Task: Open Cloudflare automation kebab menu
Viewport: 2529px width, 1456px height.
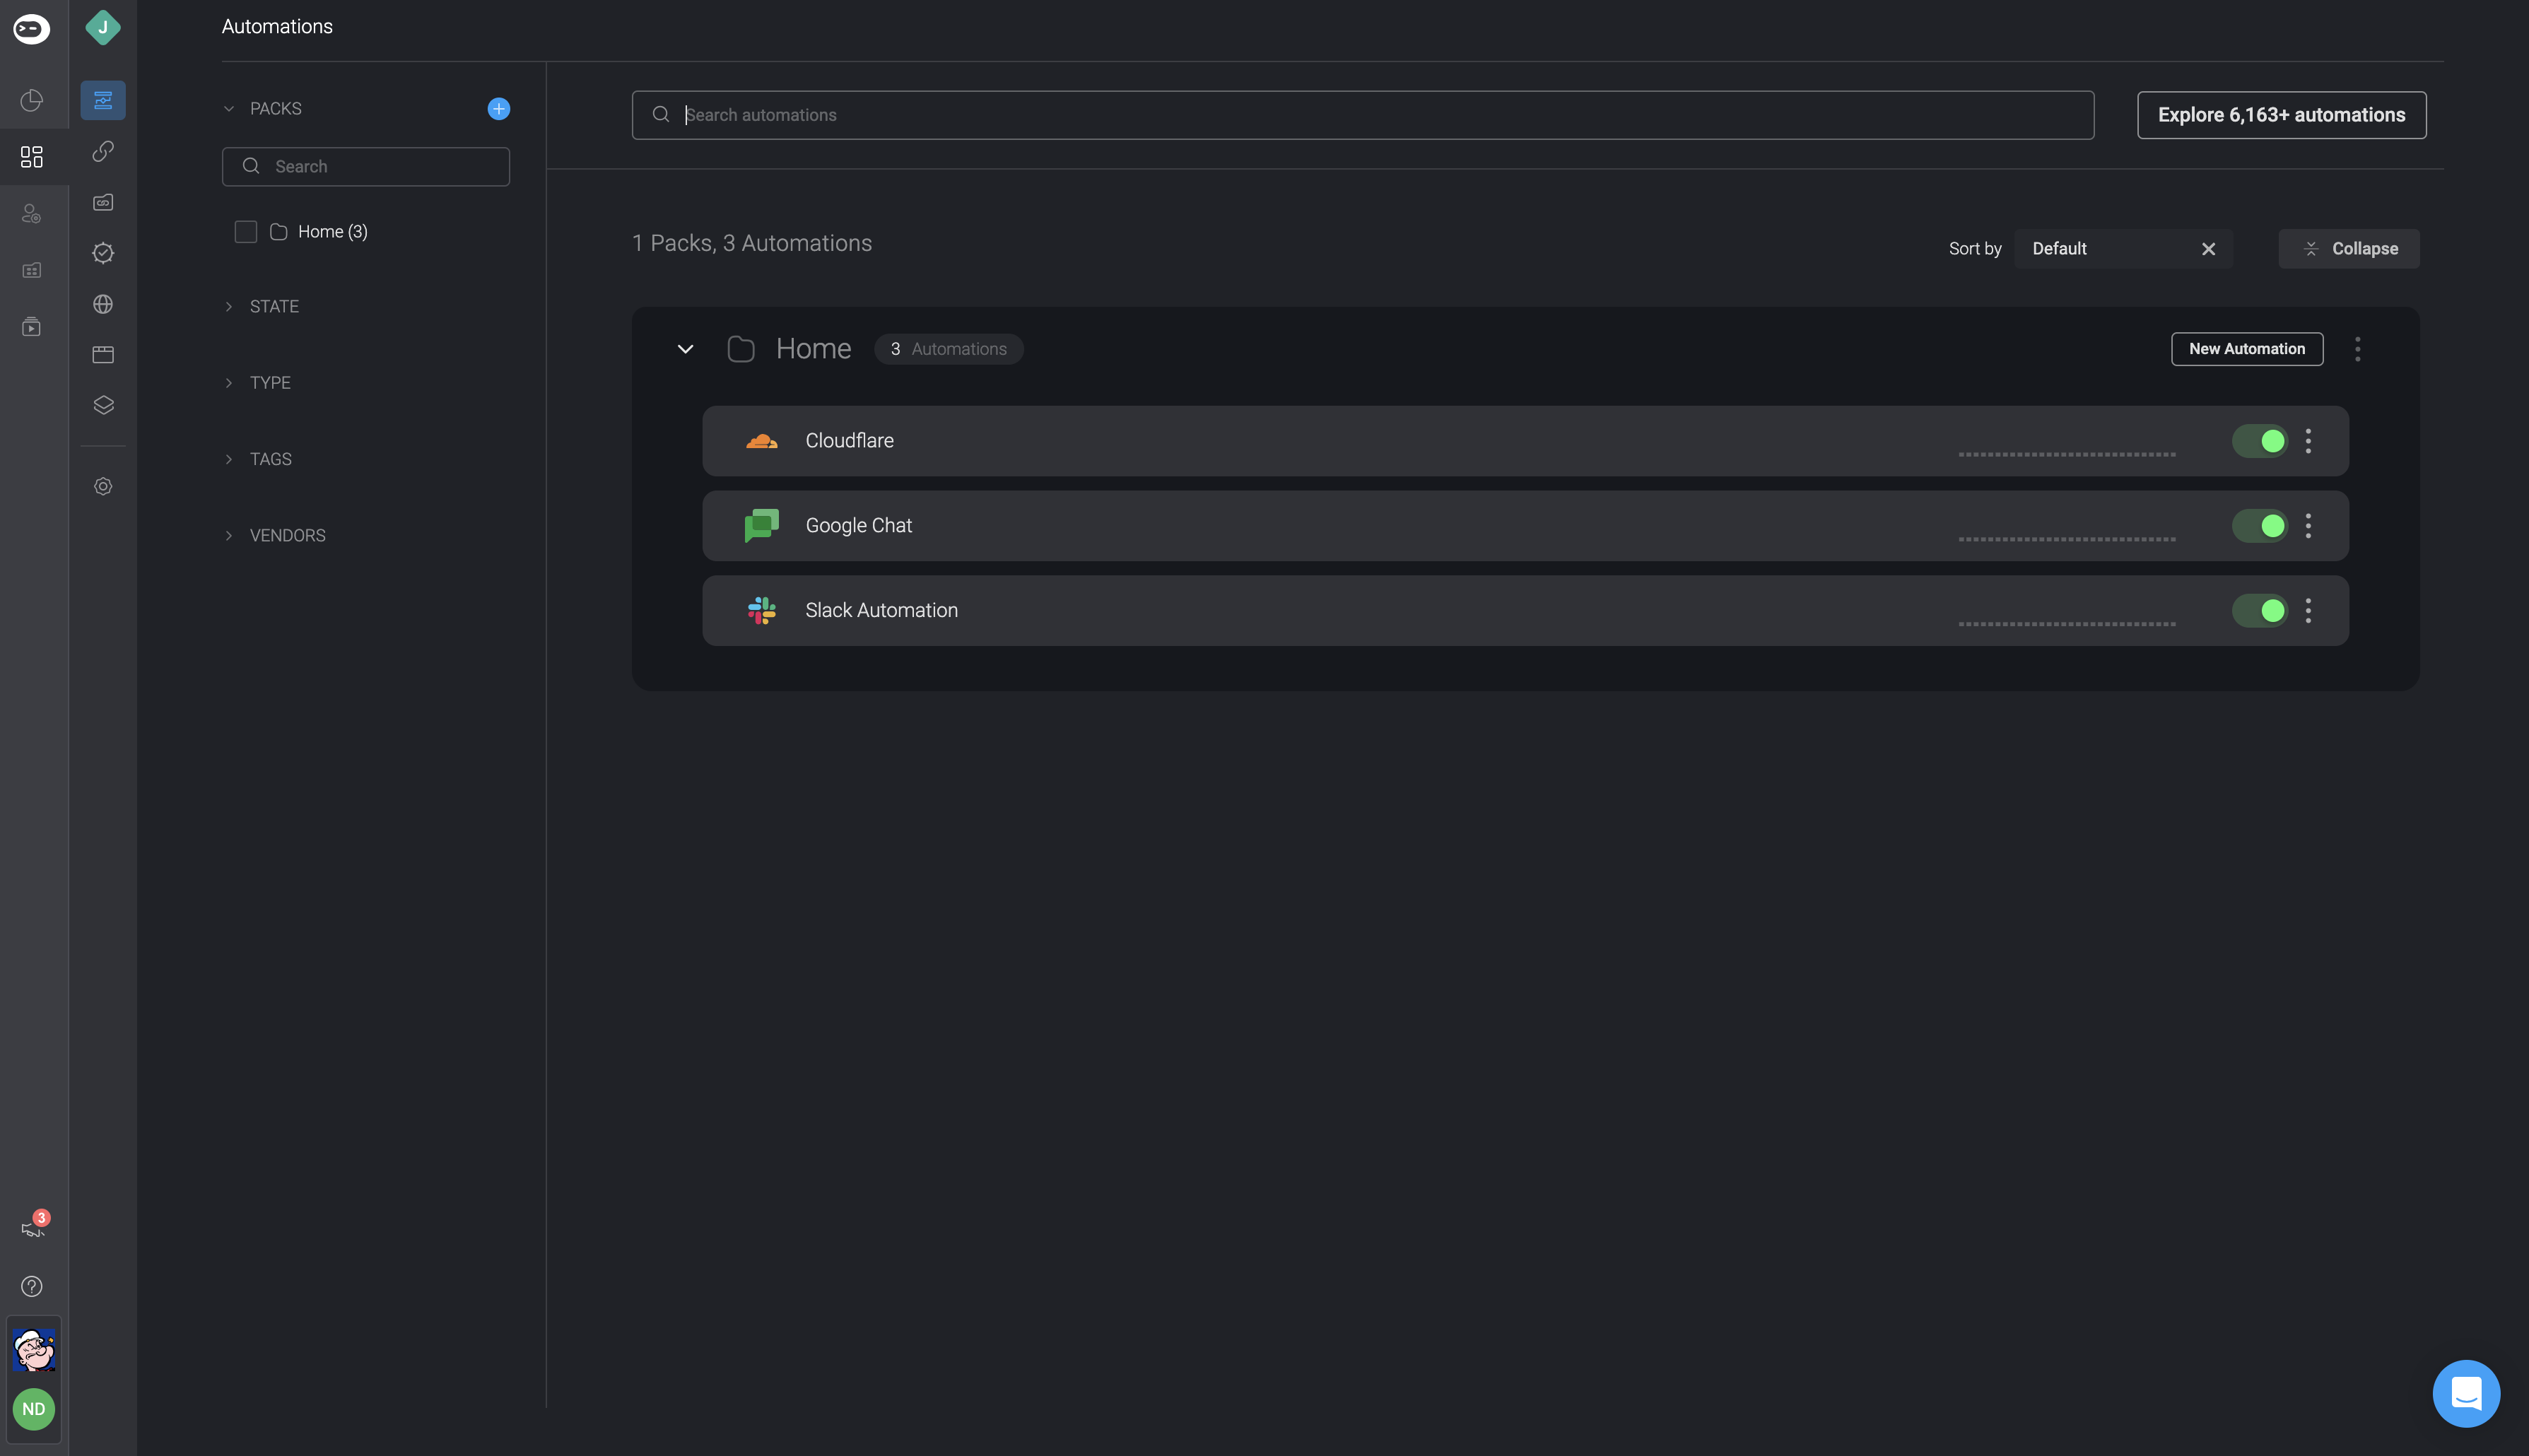Action: click(2308, 441)
